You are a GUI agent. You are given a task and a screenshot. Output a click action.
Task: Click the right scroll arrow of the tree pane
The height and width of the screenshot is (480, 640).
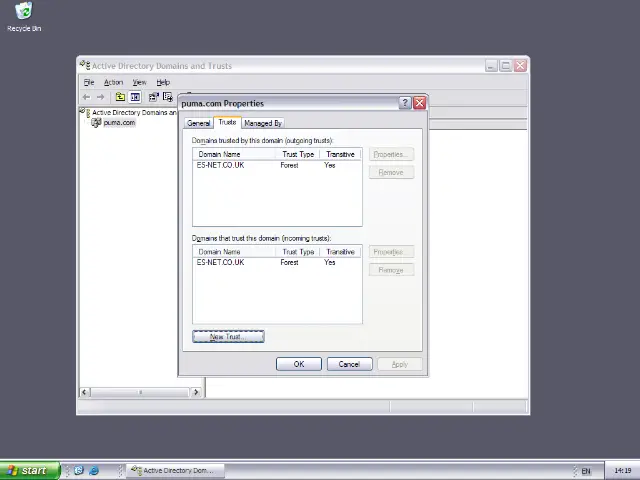(196, 392)
